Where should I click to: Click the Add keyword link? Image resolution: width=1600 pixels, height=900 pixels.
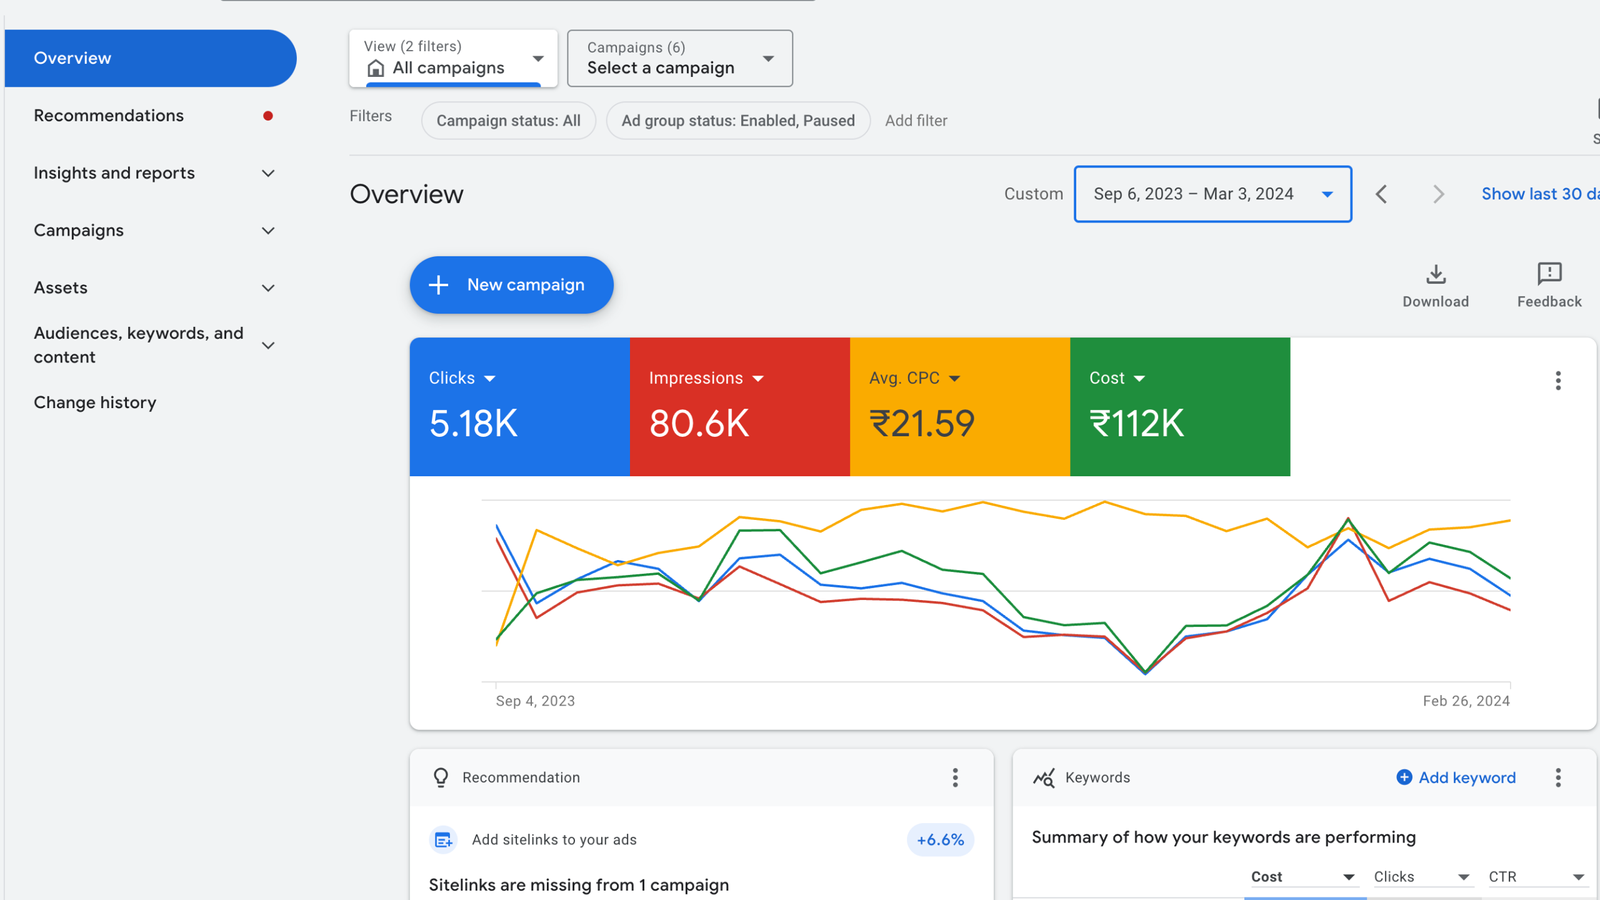(1456, 778)
